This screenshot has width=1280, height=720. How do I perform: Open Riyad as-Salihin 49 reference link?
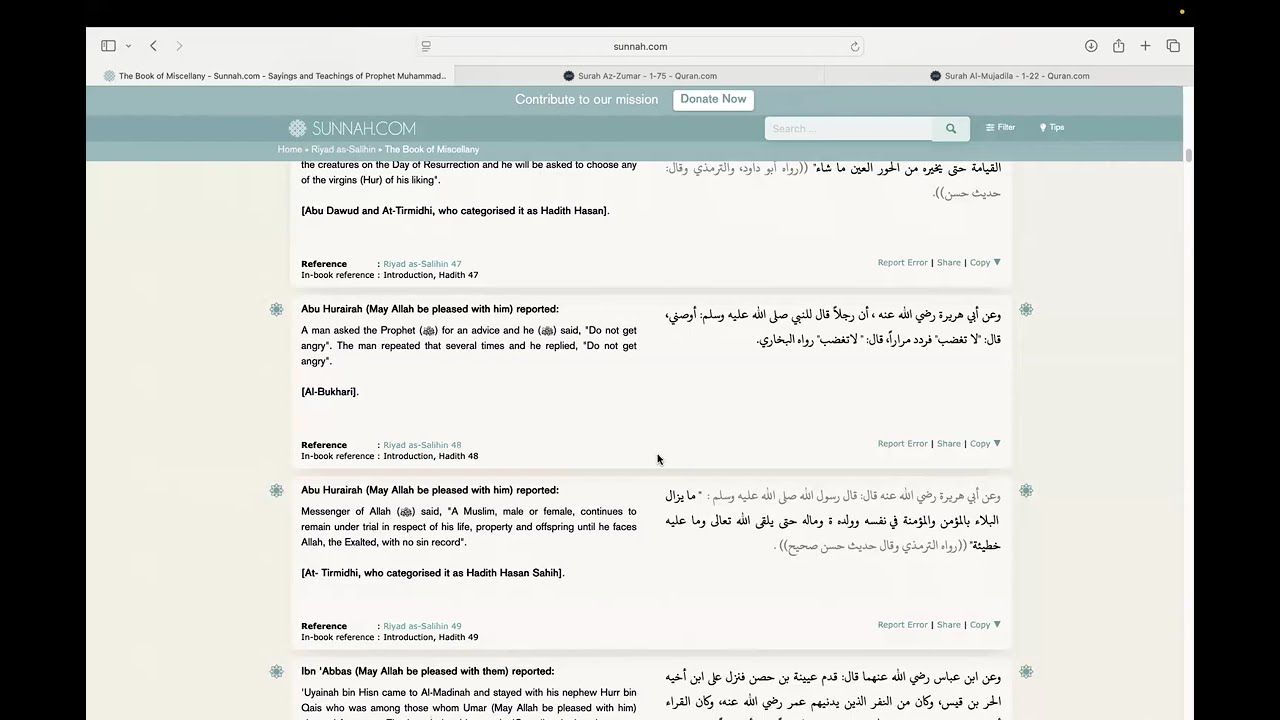[x=422, y=626]
